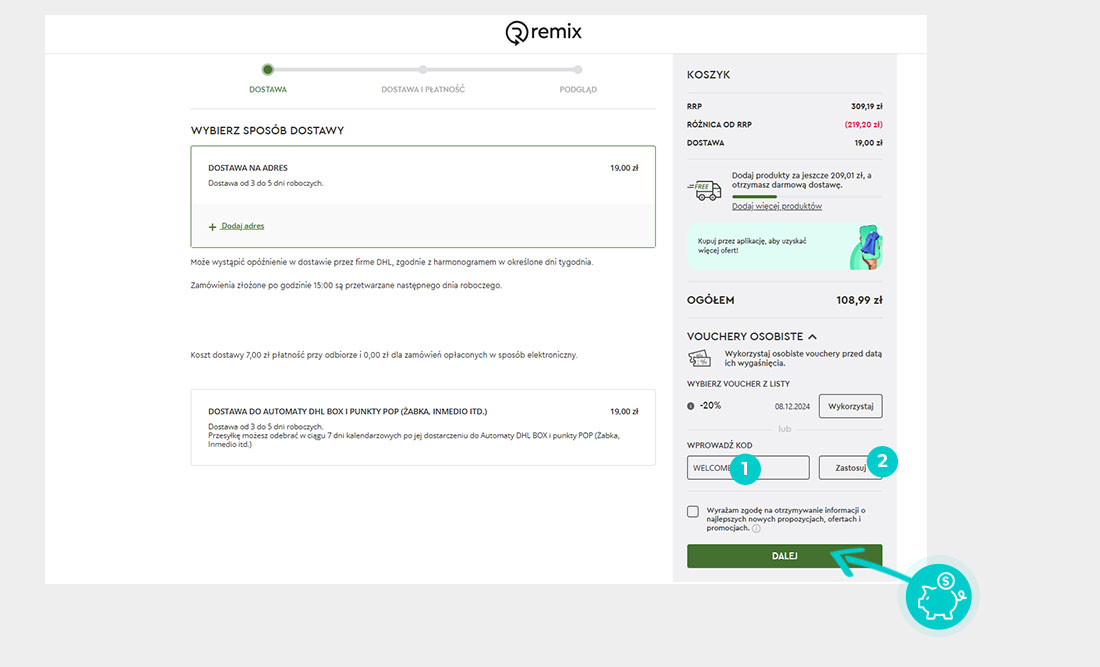Viewport: 1100px width, 667px height.
Task: Click the OGÓŁEM label
Action: pyautogui.click(x=711, y=300)
